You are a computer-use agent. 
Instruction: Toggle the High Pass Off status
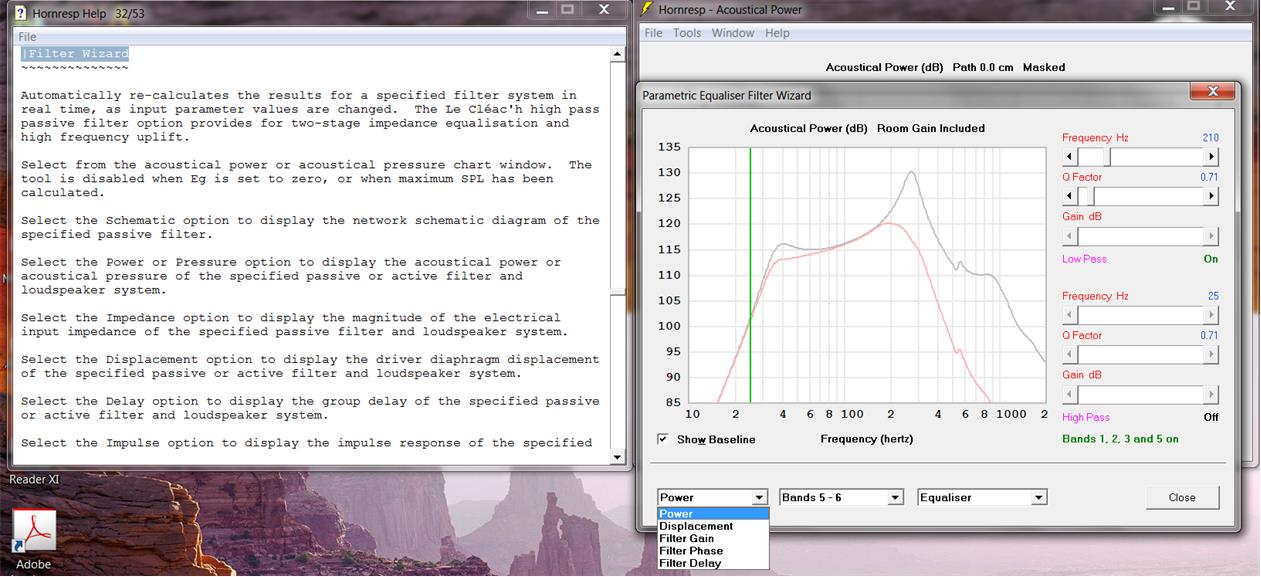(x=1211, y=417)
